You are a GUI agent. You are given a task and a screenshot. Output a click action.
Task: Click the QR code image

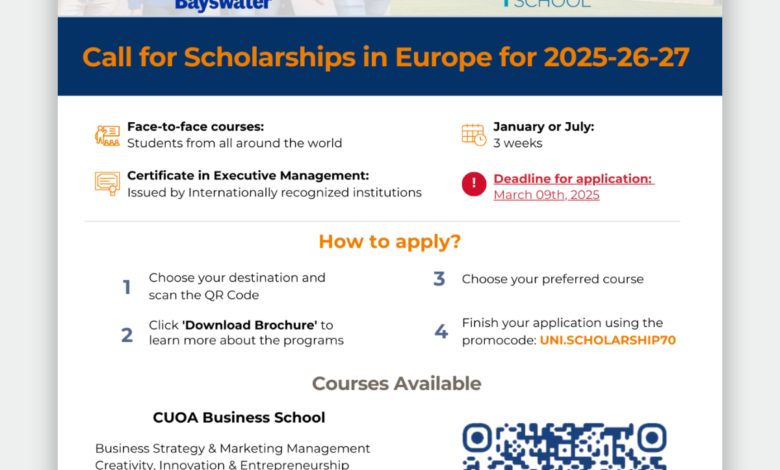pos(564,446)
